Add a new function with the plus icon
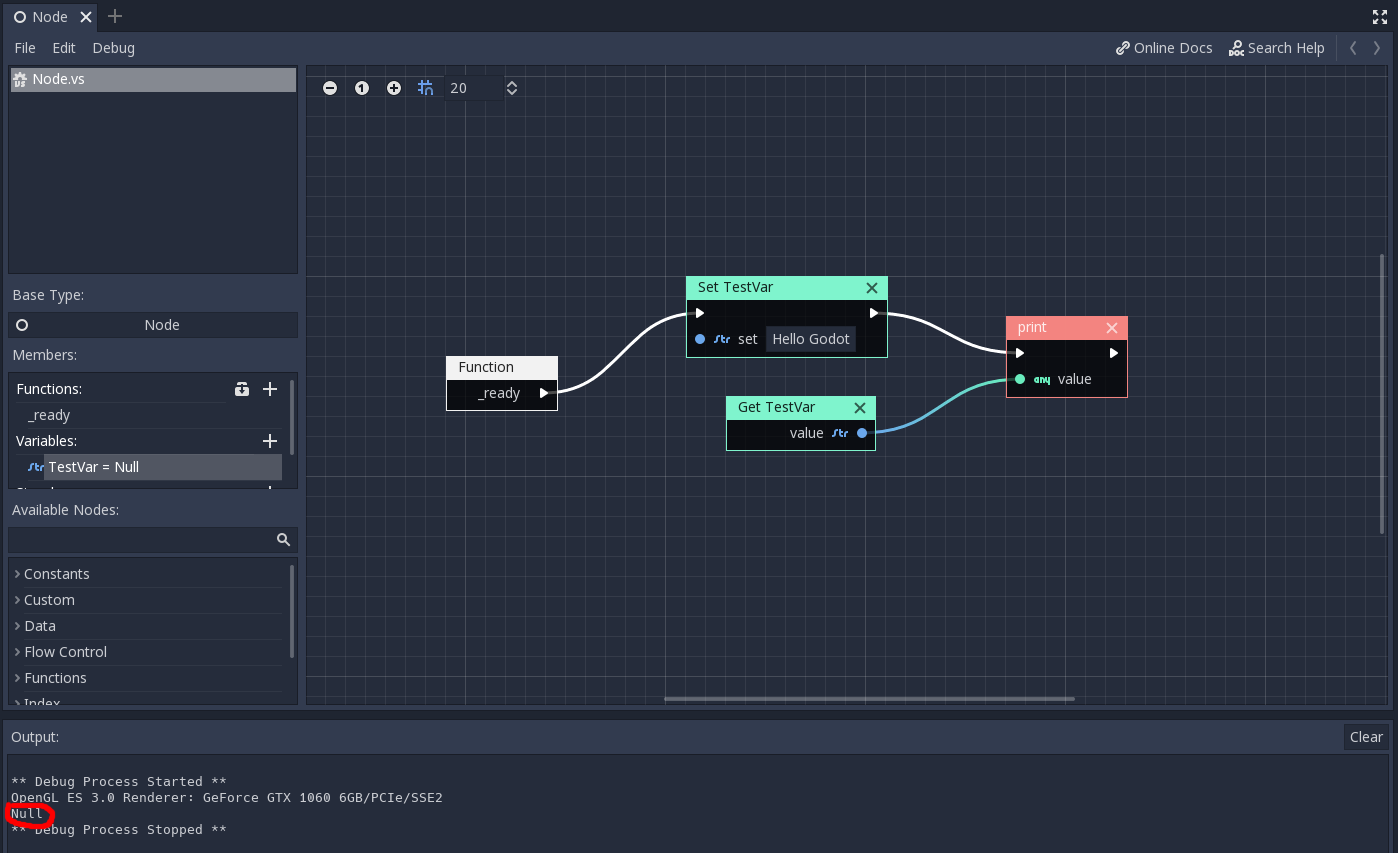Image resolution: width=1398 pixels, height=853 pixels. (269, 389)
